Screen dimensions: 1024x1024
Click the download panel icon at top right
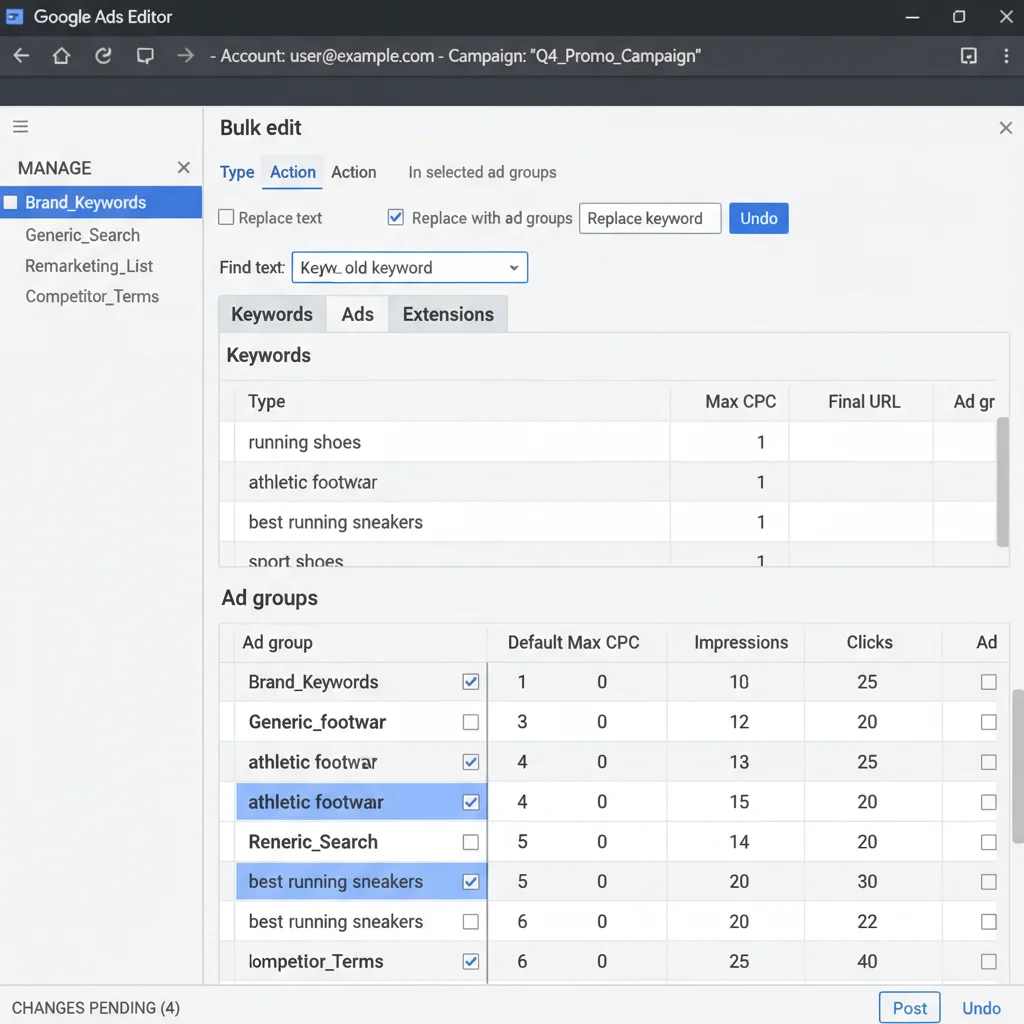[x=968, y=56]
